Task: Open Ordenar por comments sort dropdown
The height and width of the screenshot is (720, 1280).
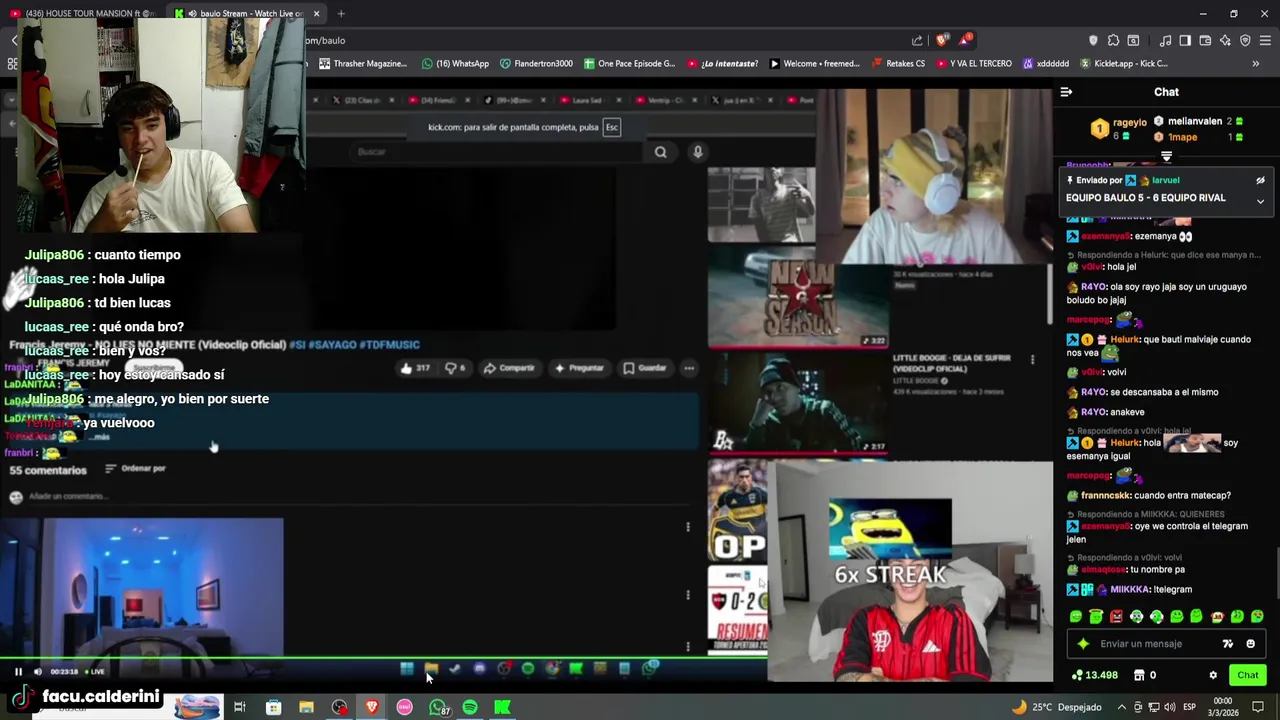Action: 135,468
